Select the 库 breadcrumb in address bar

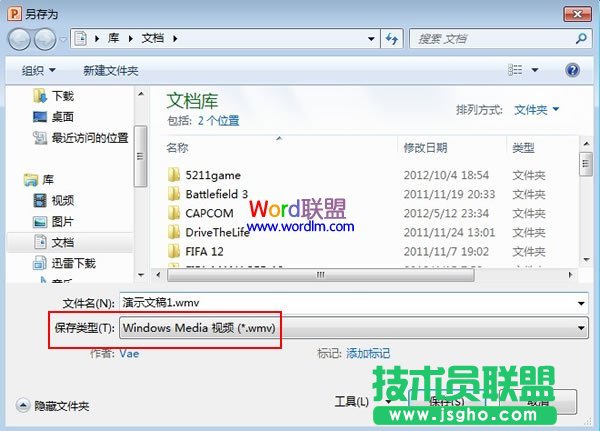(x=114, y=38)
